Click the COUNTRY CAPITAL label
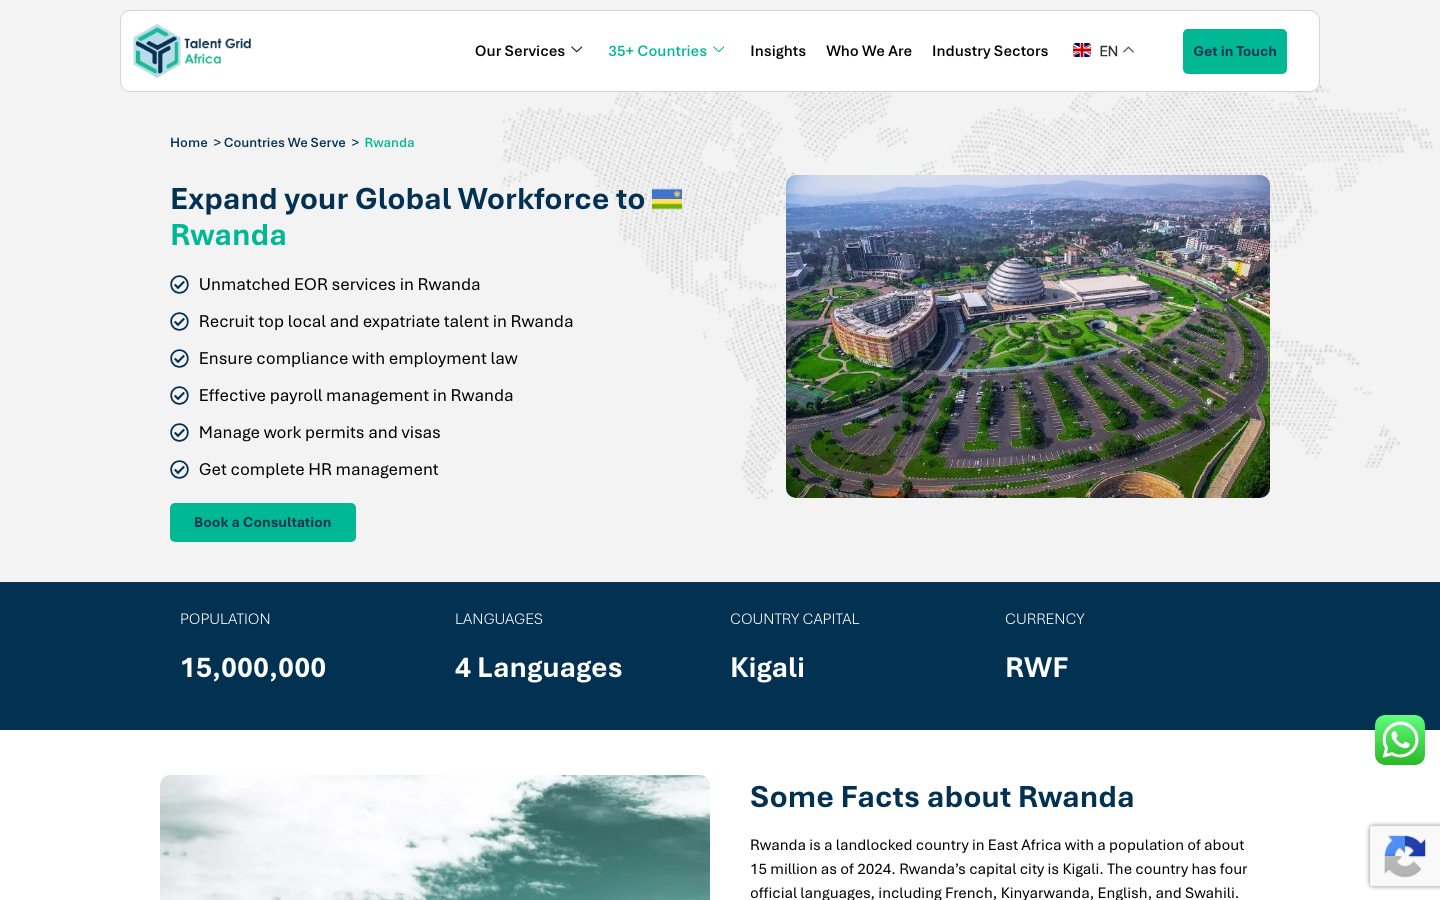Viewport: 1440px width, 900px height. 795,619
